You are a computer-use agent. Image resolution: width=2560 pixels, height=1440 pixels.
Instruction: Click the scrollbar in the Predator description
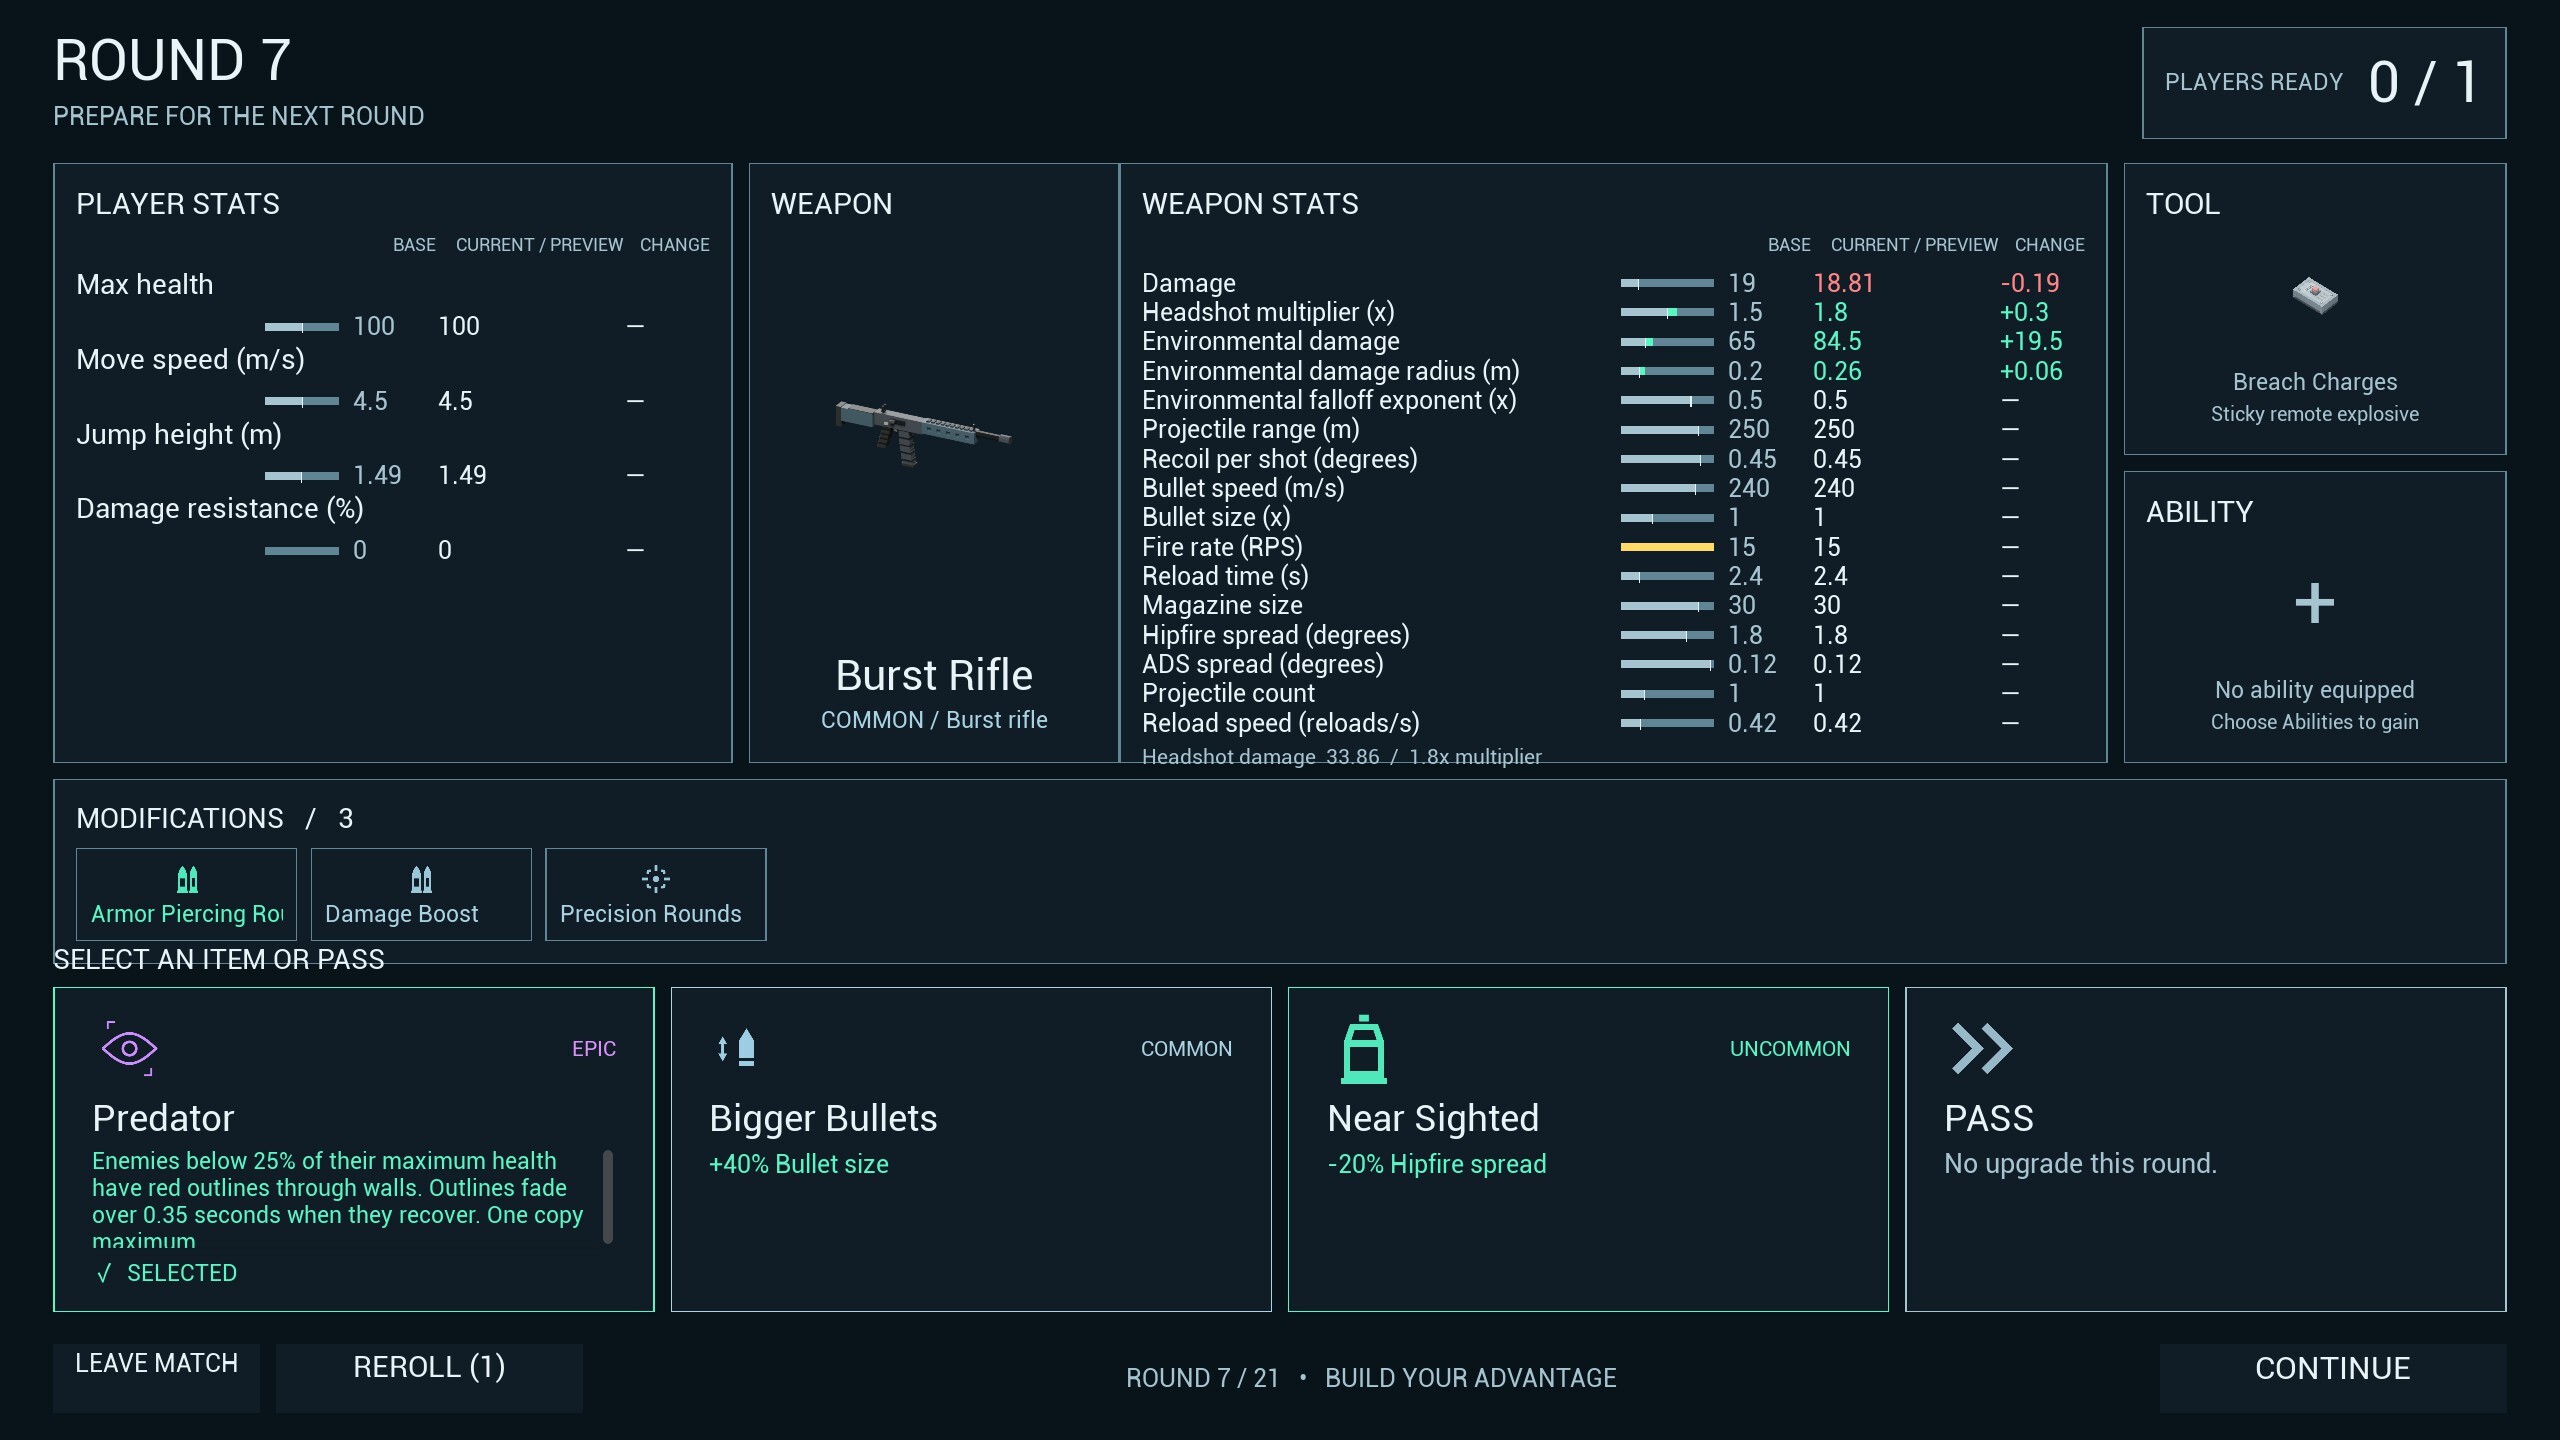tap(607, 1196)
